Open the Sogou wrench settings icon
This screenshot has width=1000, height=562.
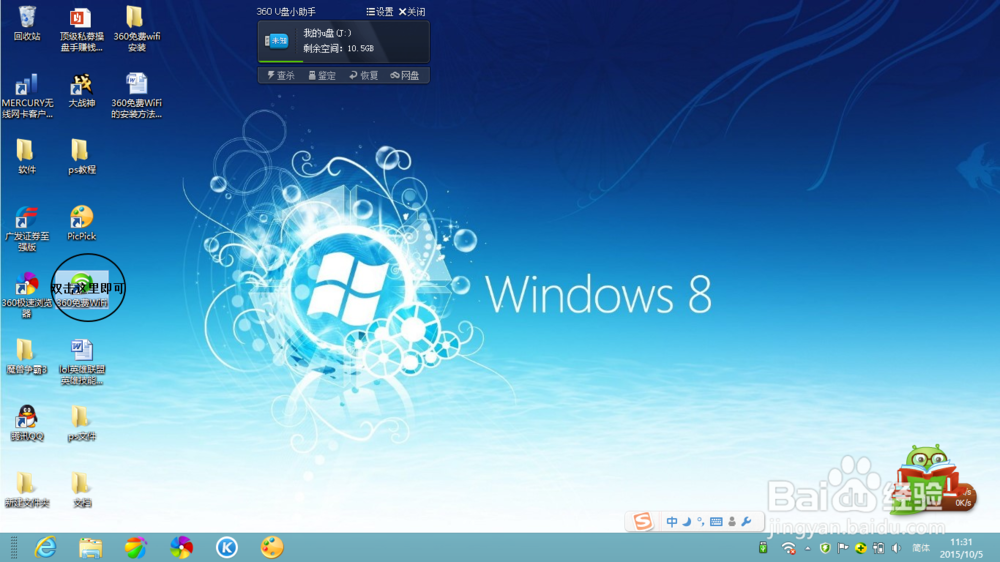pyautogui.click(x=746, y=522)
